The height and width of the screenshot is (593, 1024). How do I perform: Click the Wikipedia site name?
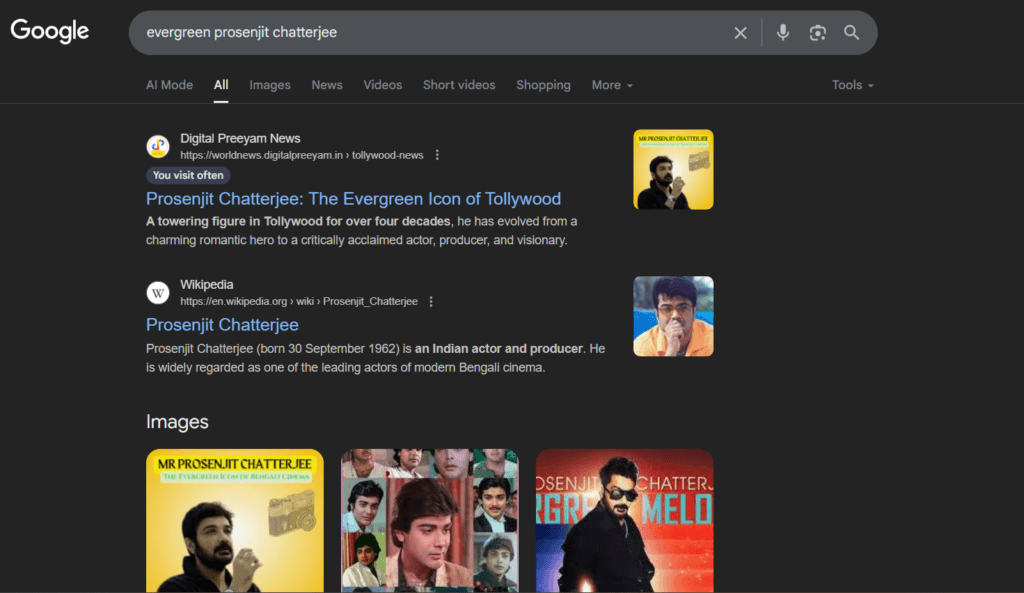(x=207, y=285)
